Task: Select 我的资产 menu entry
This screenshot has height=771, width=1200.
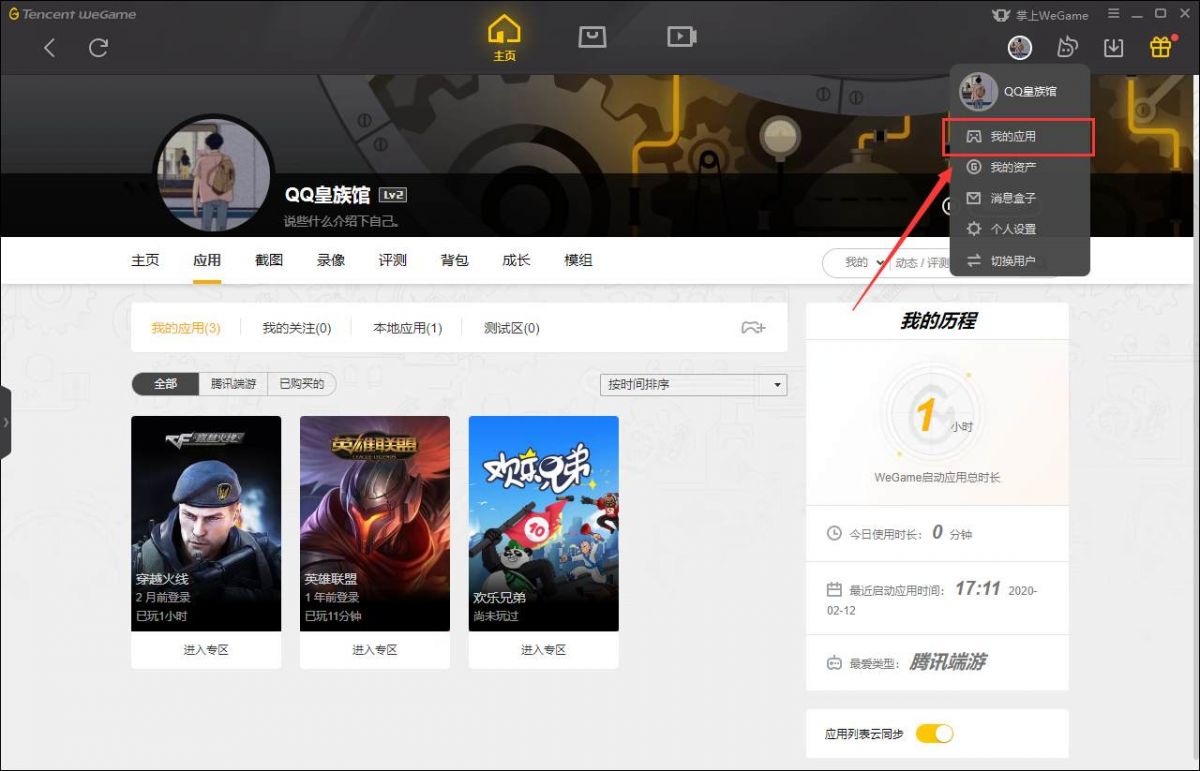Action: [1019, 167]
